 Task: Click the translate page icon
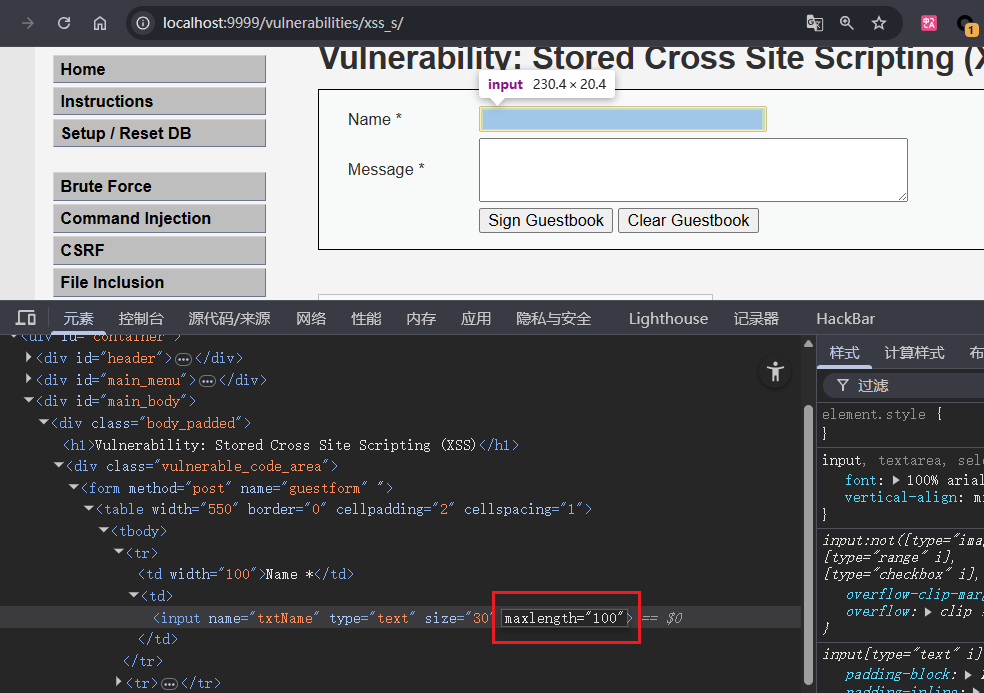(815, 23)
